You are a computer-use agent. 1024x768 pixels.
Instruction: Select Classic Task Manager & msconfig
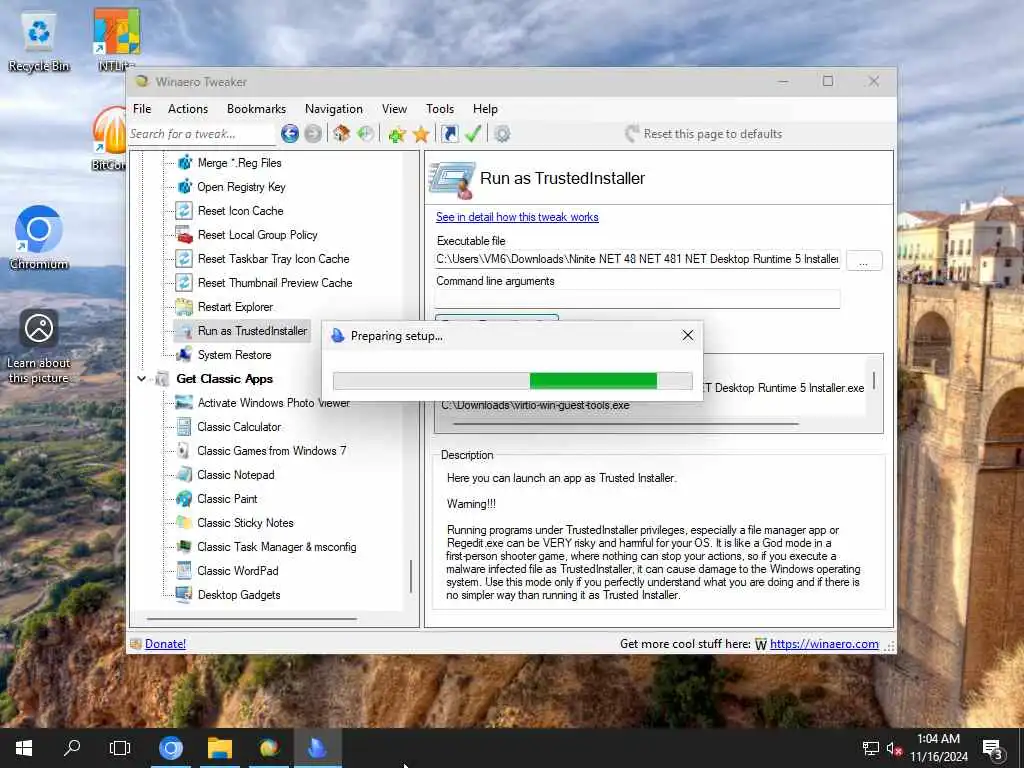(x=277, y=547)
